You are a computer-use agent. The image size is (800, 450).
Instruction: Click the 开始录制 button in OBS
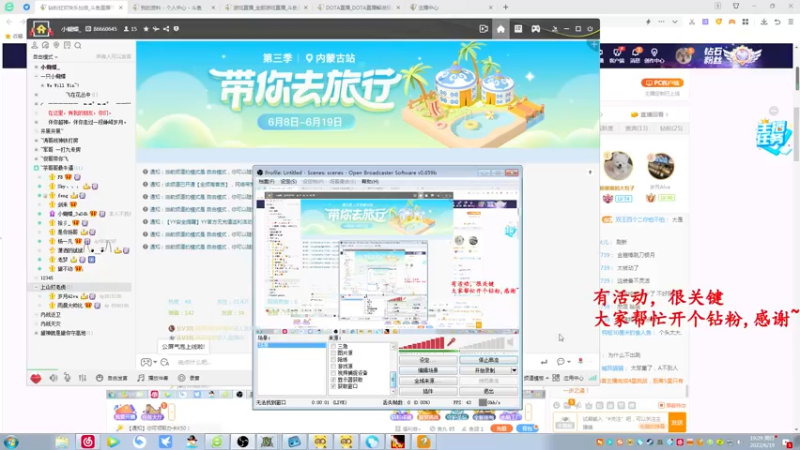485,370
